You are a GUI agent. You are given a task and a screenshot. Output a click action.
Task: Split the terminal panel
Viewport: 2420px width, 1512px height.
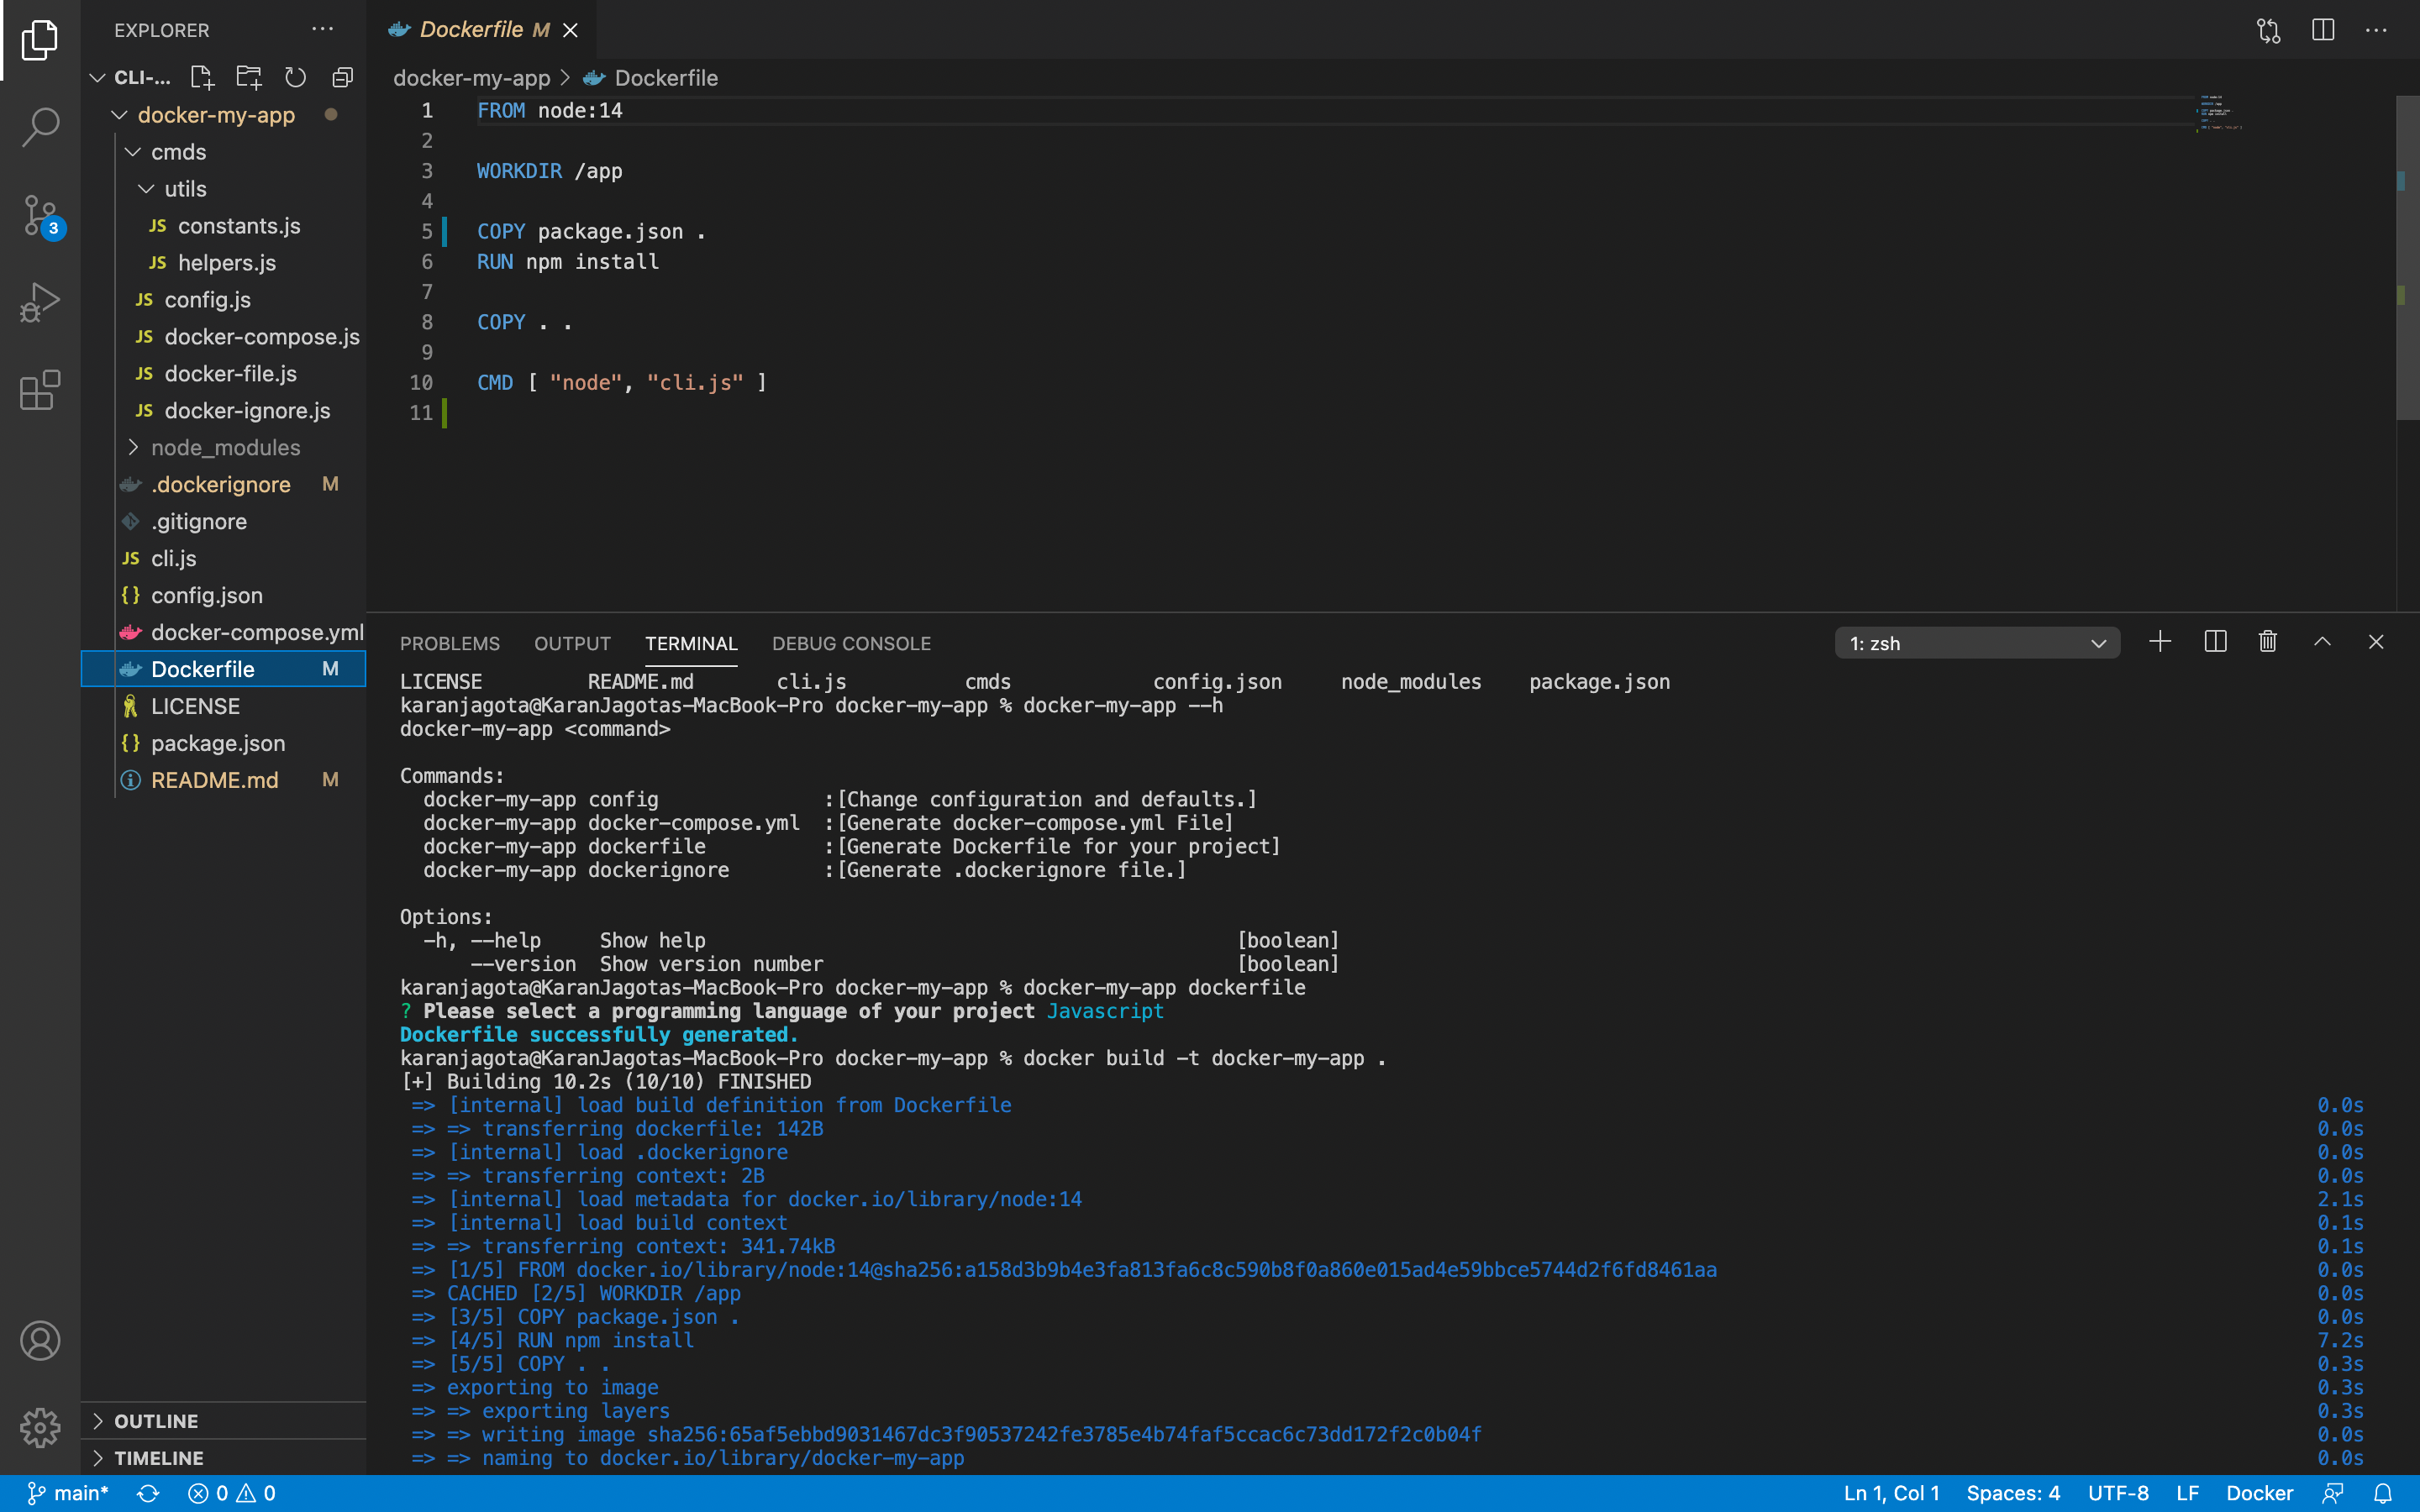click(2215, 642)
